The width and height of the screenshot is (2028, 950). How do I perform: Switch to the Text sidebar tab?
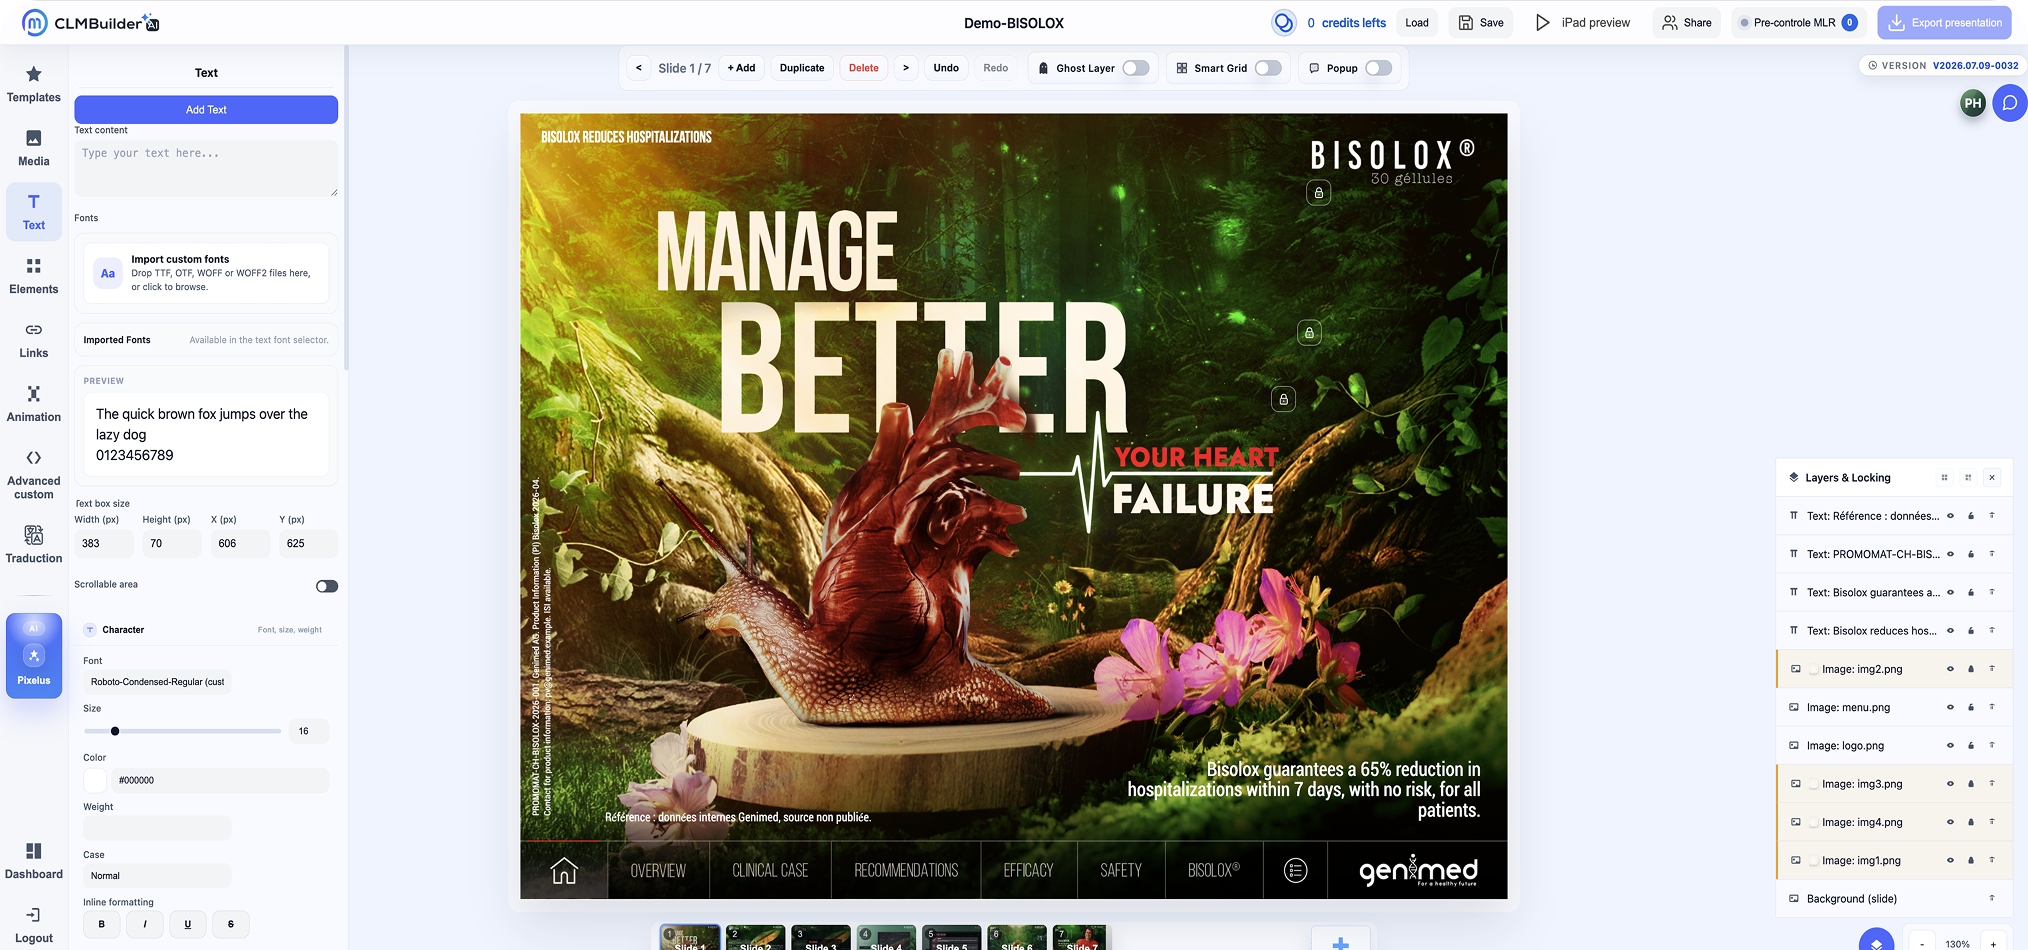pyautogui.click(x=34, y=212)
